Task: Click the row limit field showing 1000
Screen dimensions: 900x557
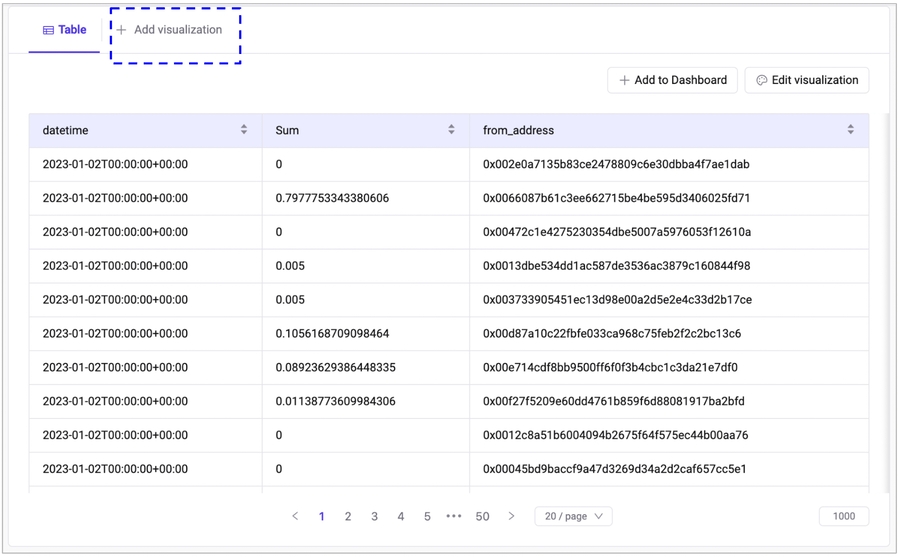Action: tap(843, 516)
